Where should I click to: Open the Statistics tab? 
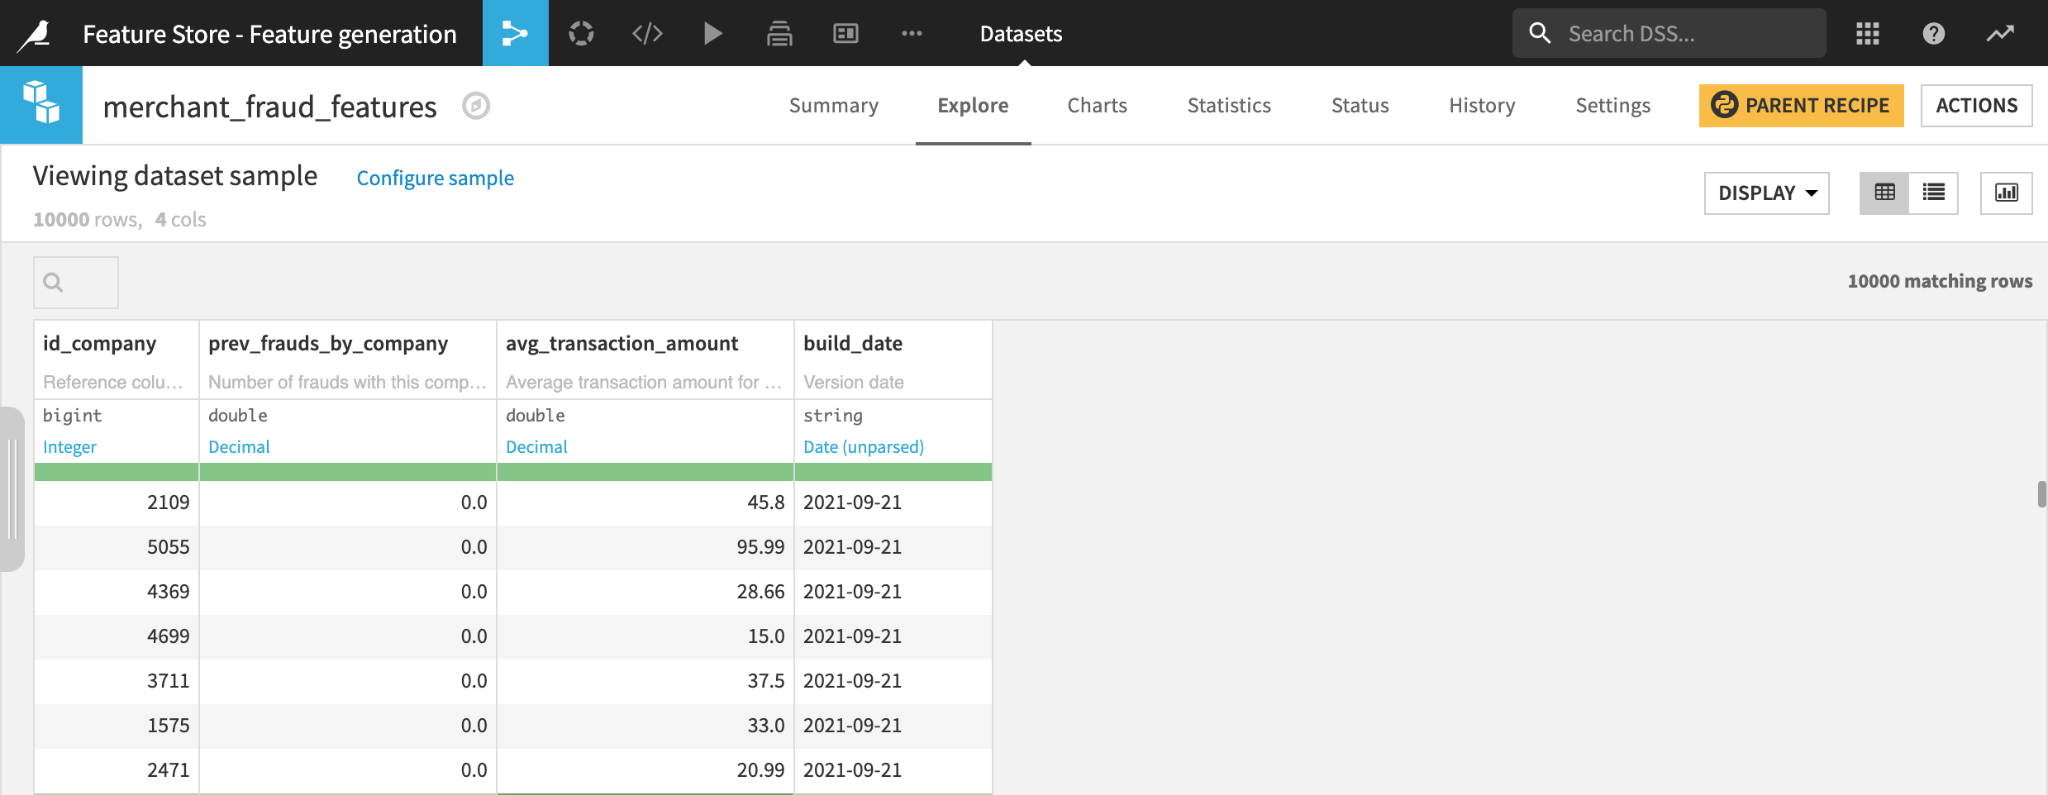[x=1229, y=105]
